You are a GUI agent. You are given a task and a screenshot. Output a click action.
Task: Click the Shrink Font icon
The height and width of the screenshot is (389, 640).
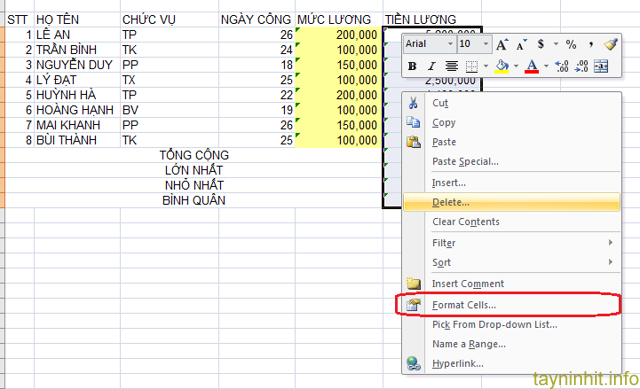[x=521, y=44]
